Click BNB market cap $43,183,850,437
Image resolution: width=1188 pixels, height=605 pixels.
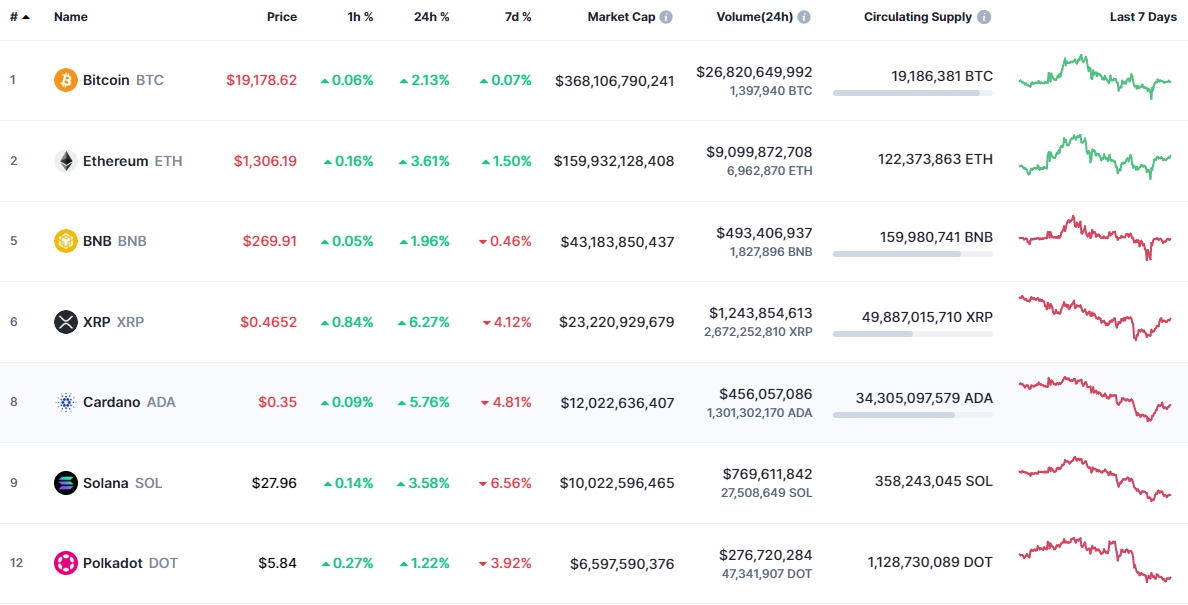(x=617, y=242)
